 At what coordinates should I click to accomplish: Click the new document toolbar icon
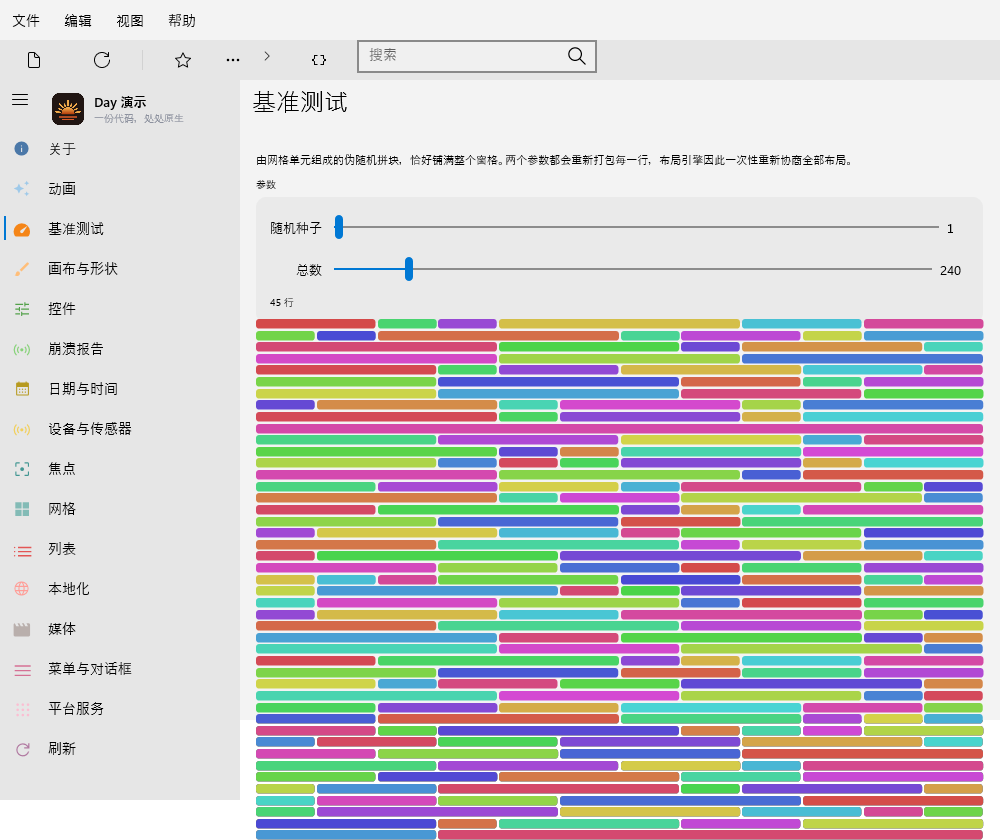[34, 60]
